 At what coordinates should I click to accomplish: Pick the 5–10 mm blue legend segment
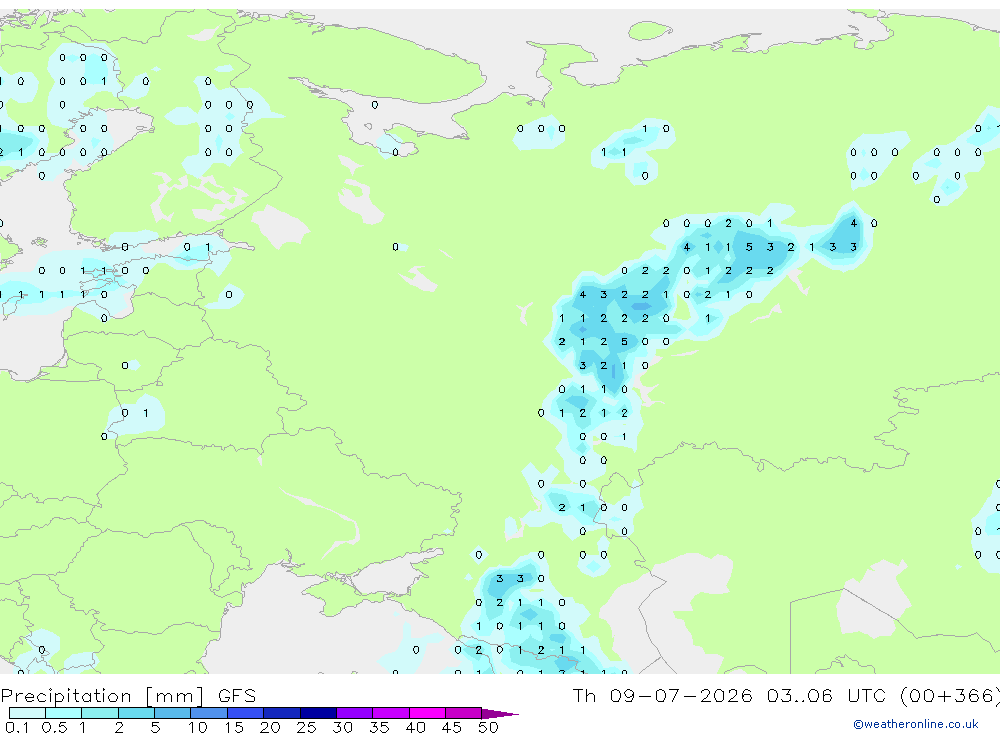(172, 713)
